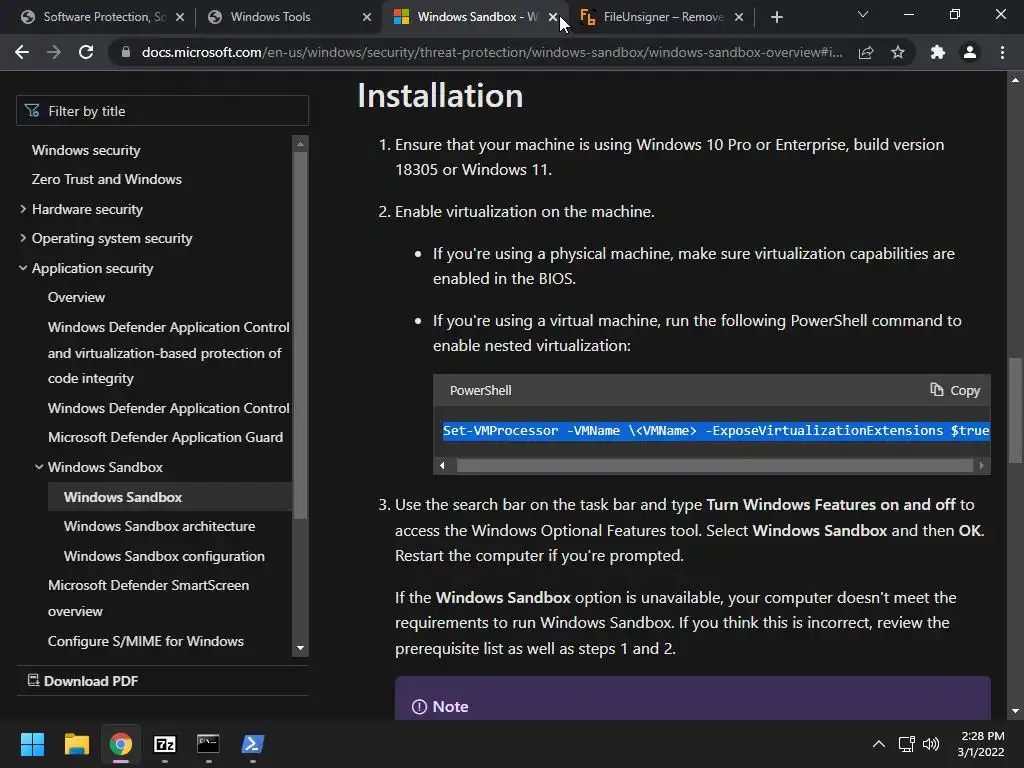
Task: Open the Chrome profile icon
Action: point(970,52)
